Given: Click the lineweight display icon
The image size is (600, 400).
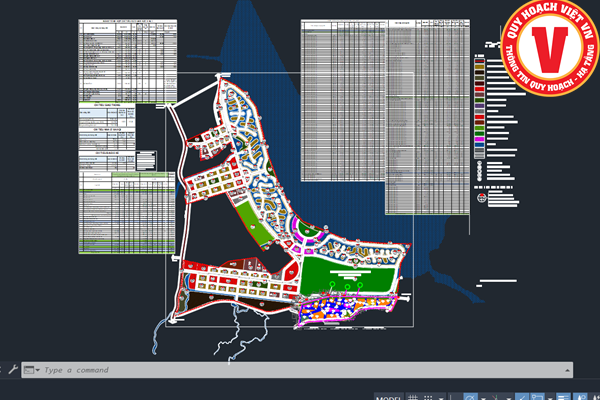Looking at the screenshot, I should (566, 396).
